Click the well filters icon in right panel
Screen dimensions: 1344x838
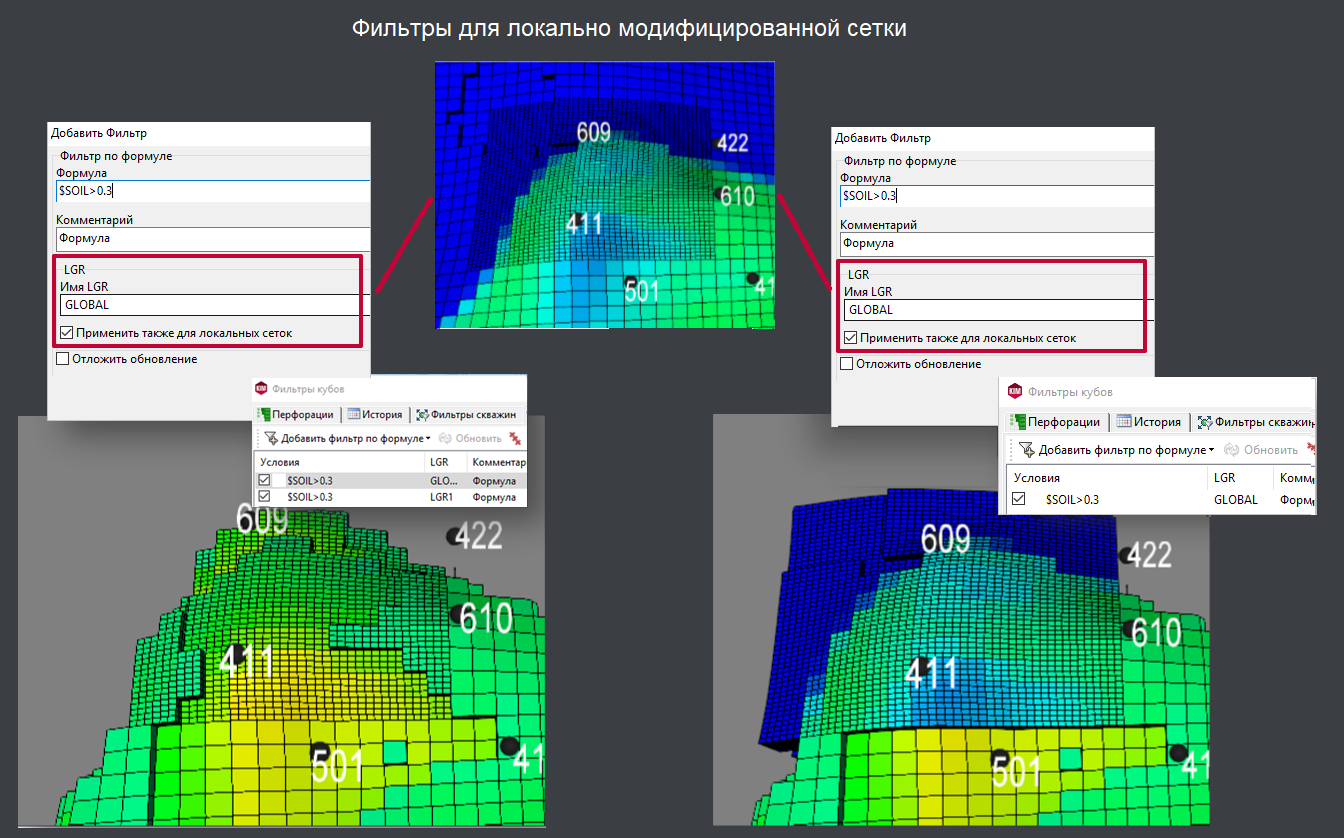click(x=1205, y=422)
